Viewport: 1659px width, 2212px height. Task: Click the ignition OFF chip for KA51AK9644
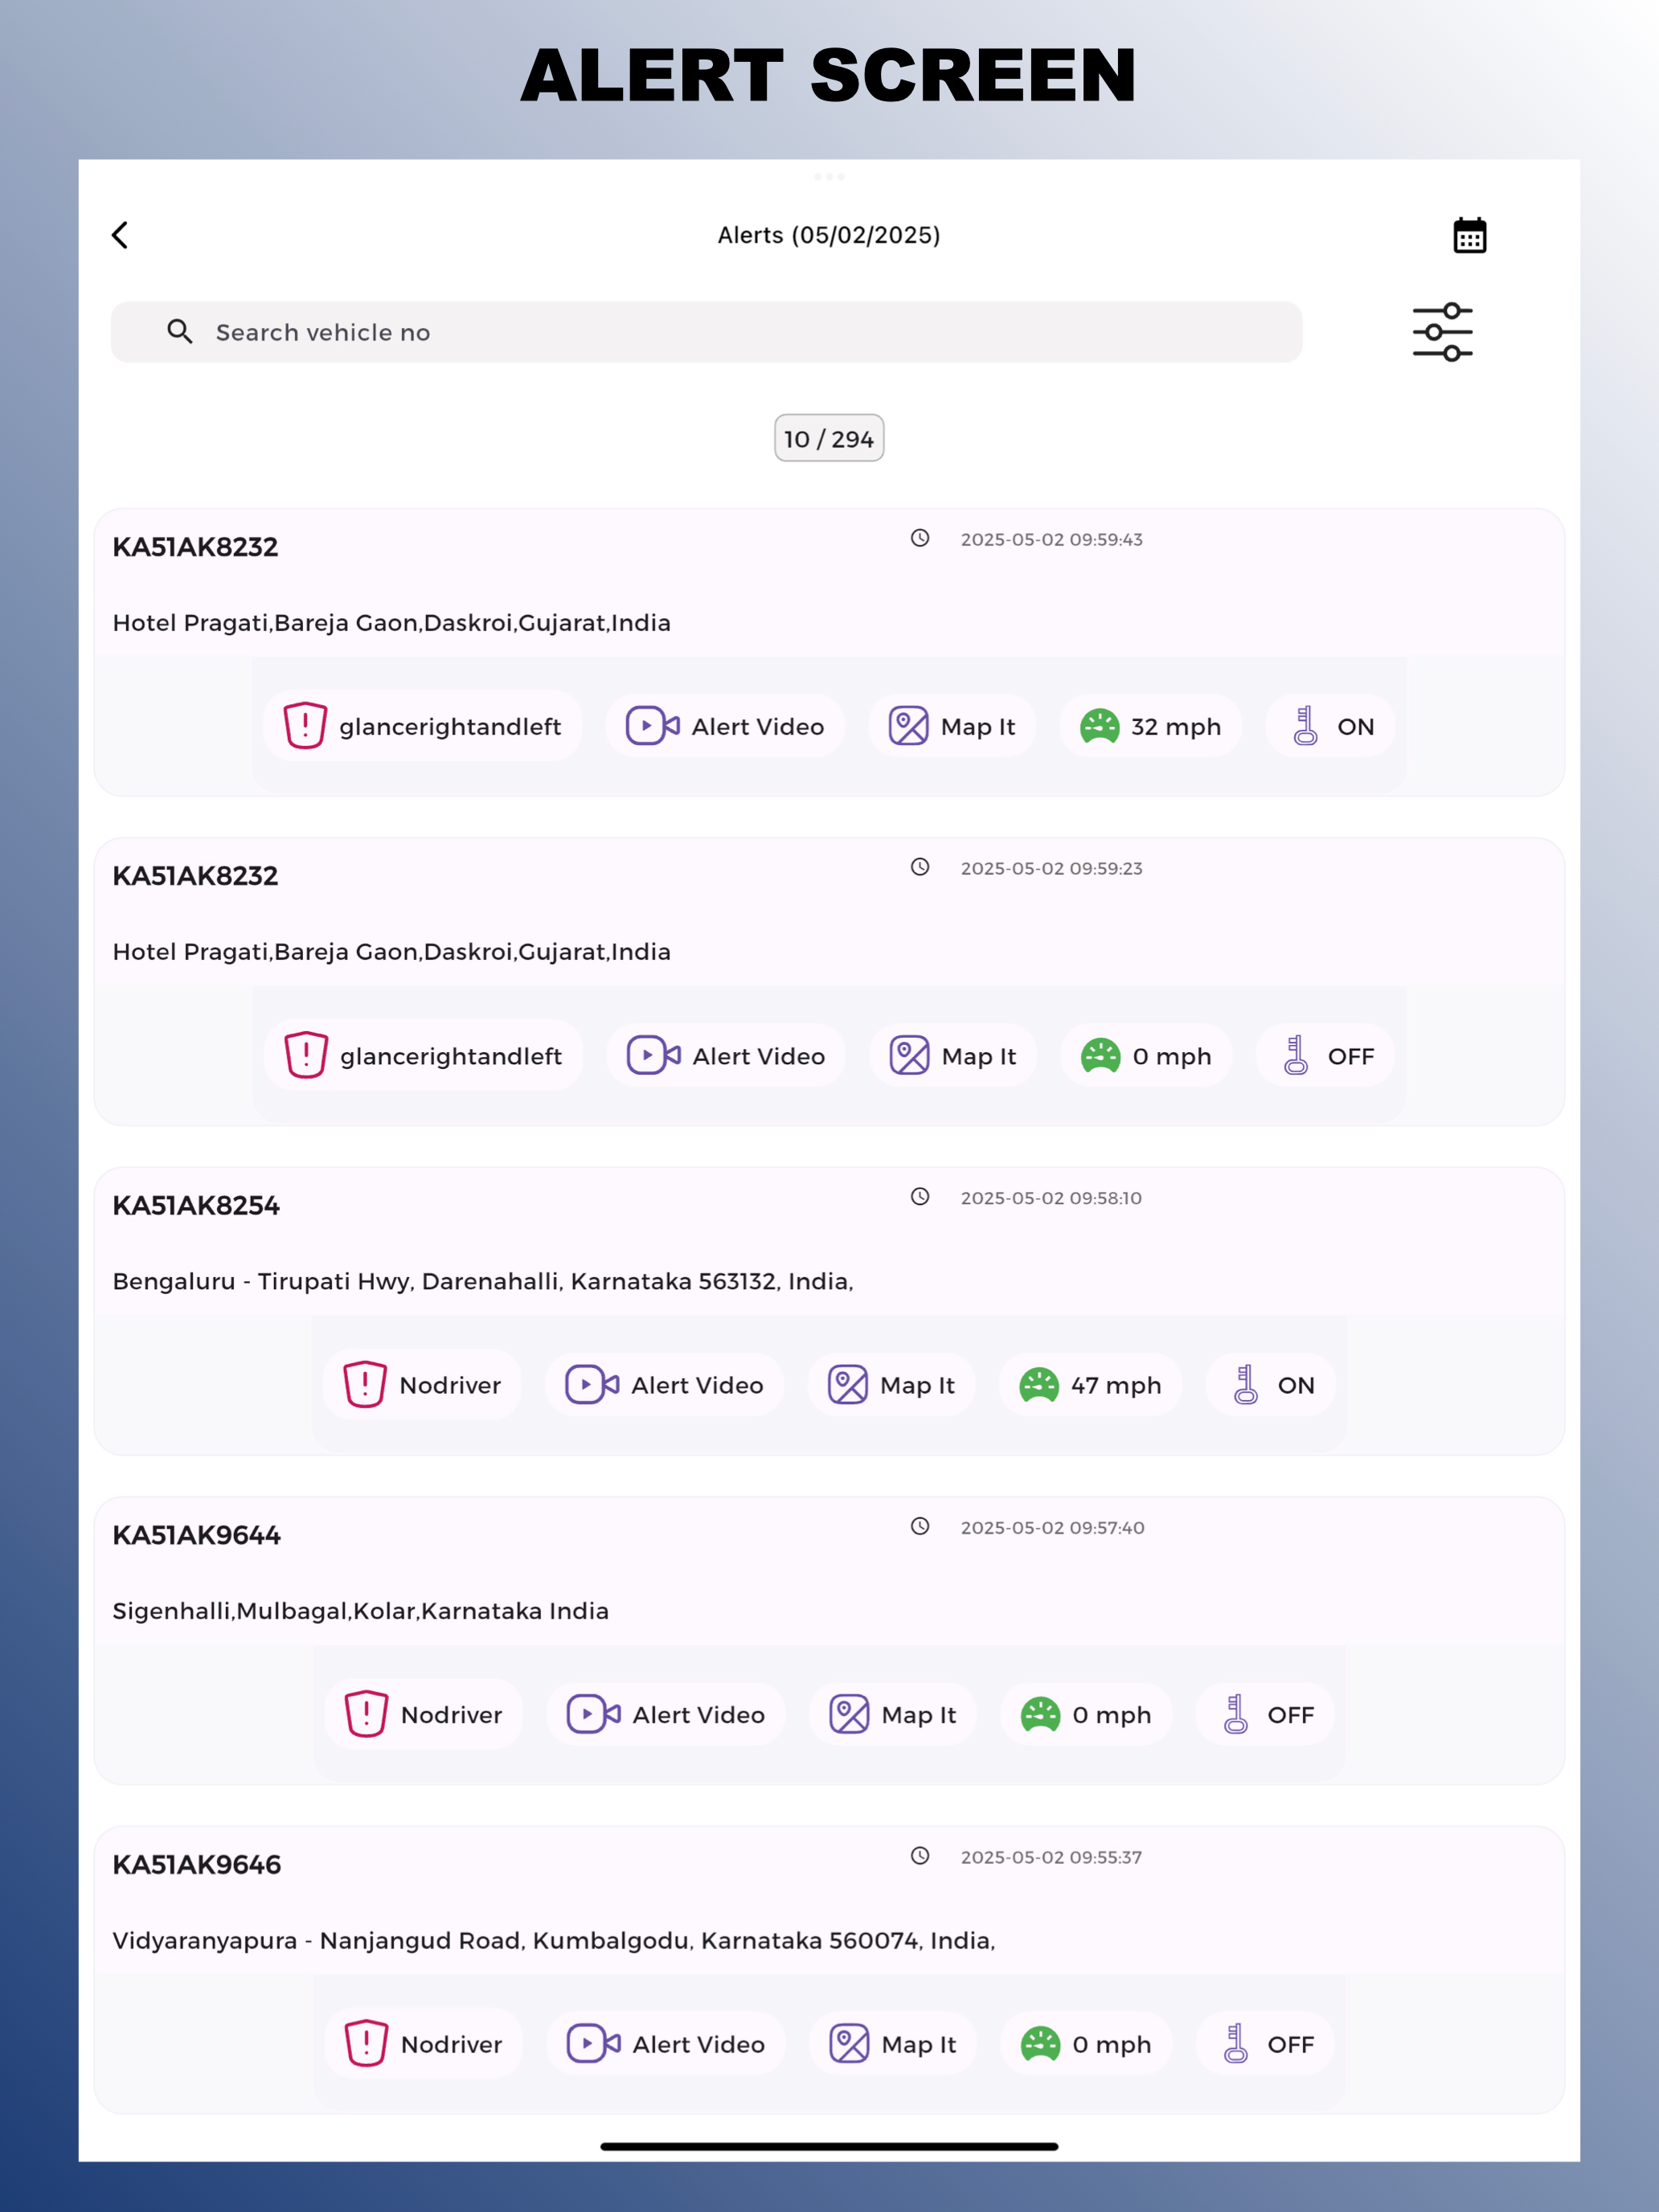(x=1266, y=1715)
